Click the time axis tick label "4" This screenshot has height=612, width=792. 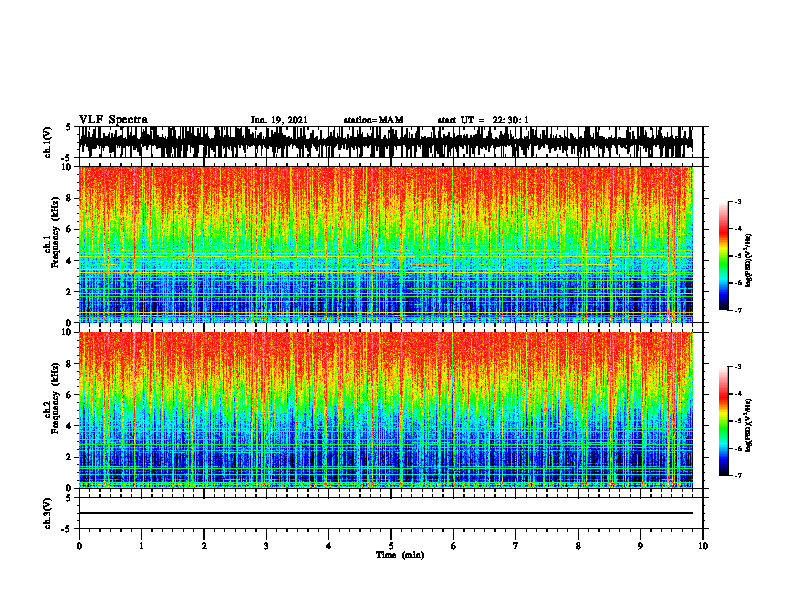(329, 546)
